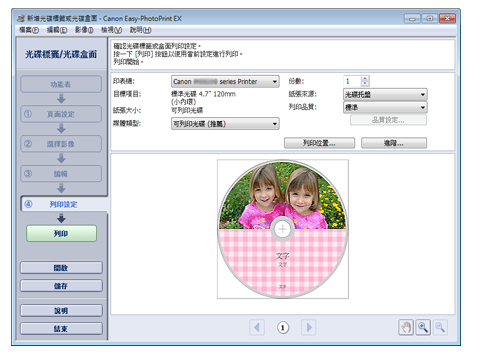The image size is (483, 364).
Task: Click the green 列印 print button
Action: [61, 233]
